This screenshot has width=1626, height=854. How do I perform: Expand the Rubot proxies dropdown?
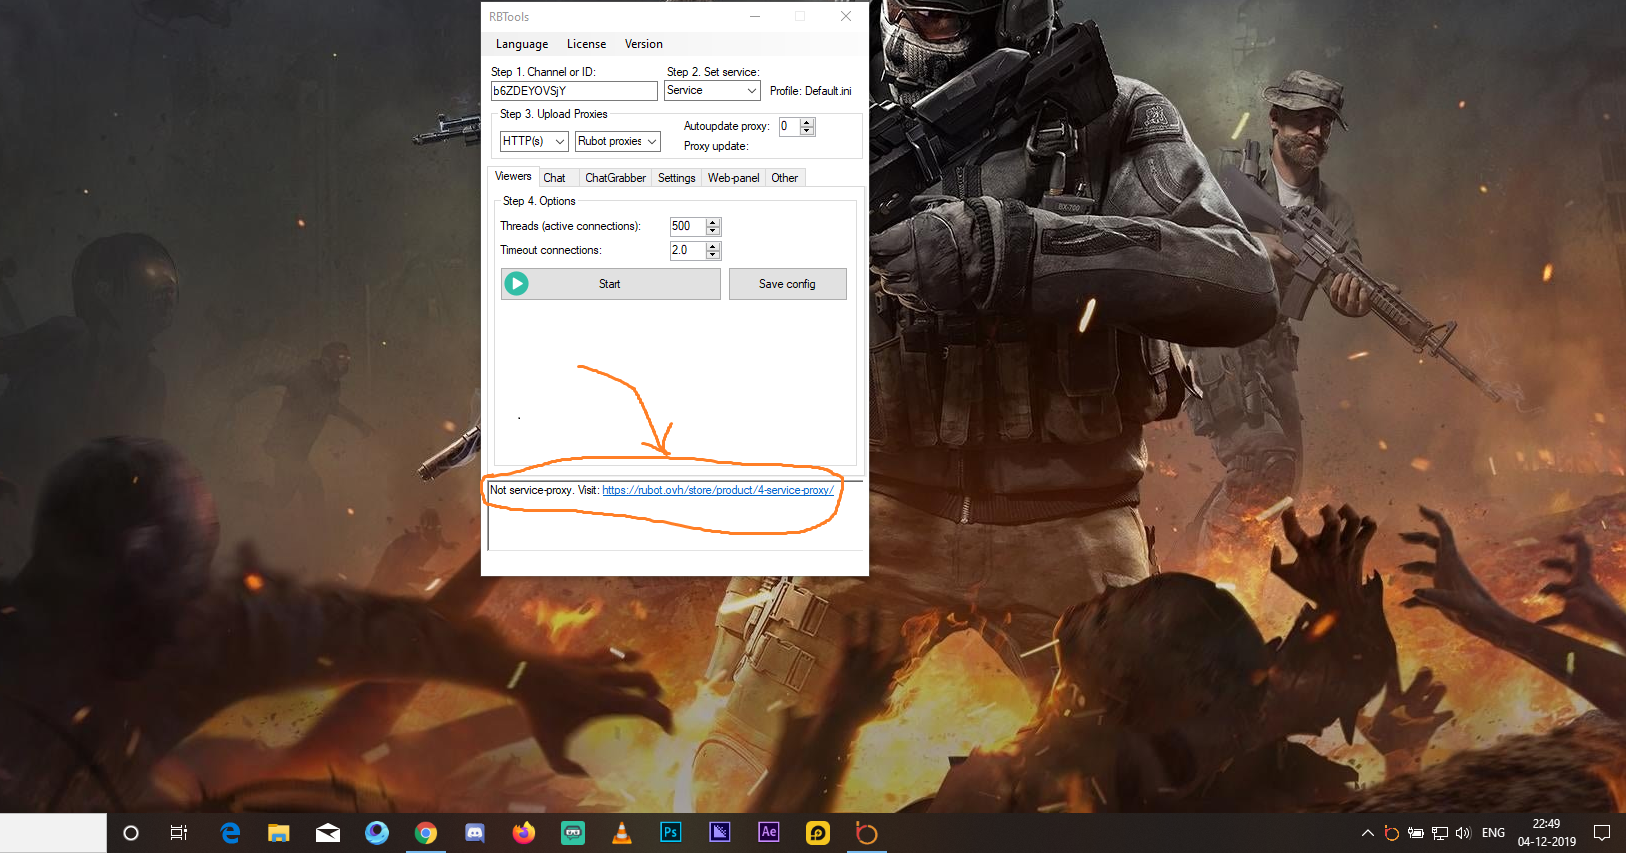tap(617, 142)
